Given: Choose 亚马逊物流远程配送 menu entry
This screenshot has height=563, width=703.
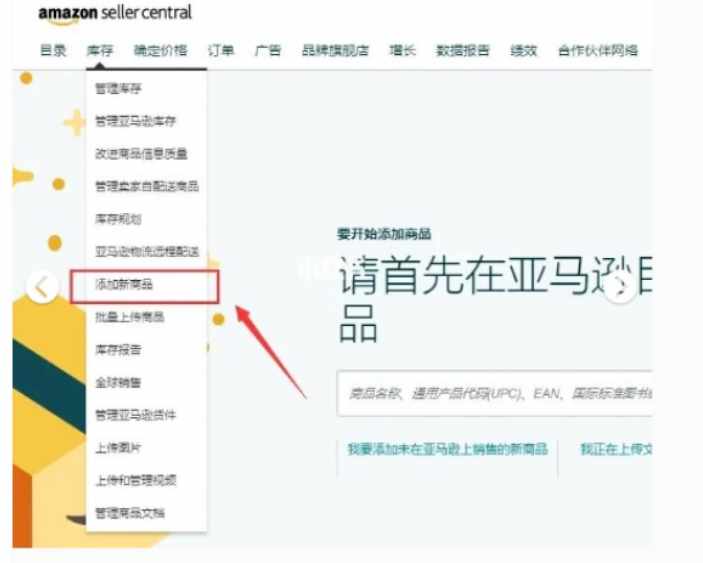Looking at the screenshot, I should (x=147, y=251).
